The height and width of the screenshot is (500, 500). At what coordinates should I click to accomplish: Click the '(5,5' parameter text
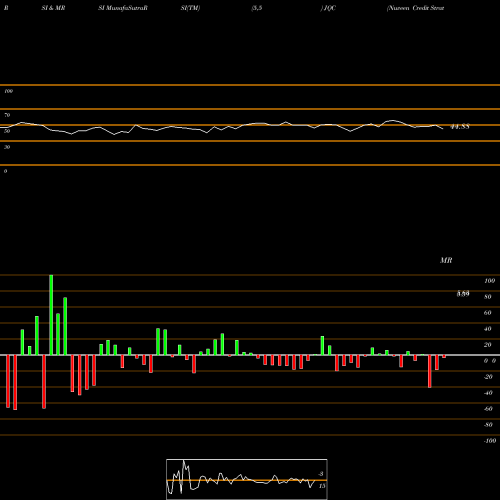257,8
